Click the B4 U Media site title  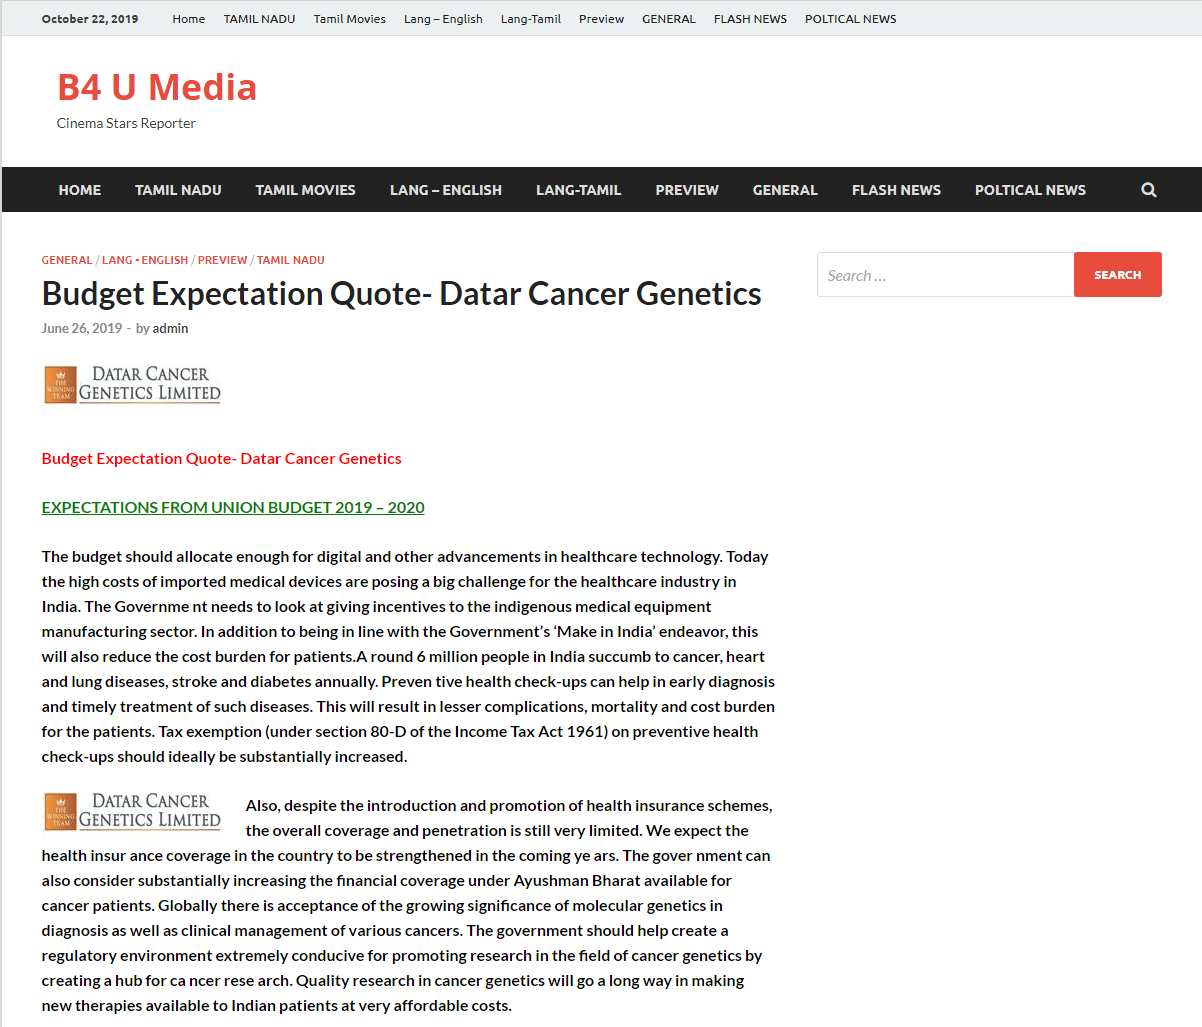(157, 88)
